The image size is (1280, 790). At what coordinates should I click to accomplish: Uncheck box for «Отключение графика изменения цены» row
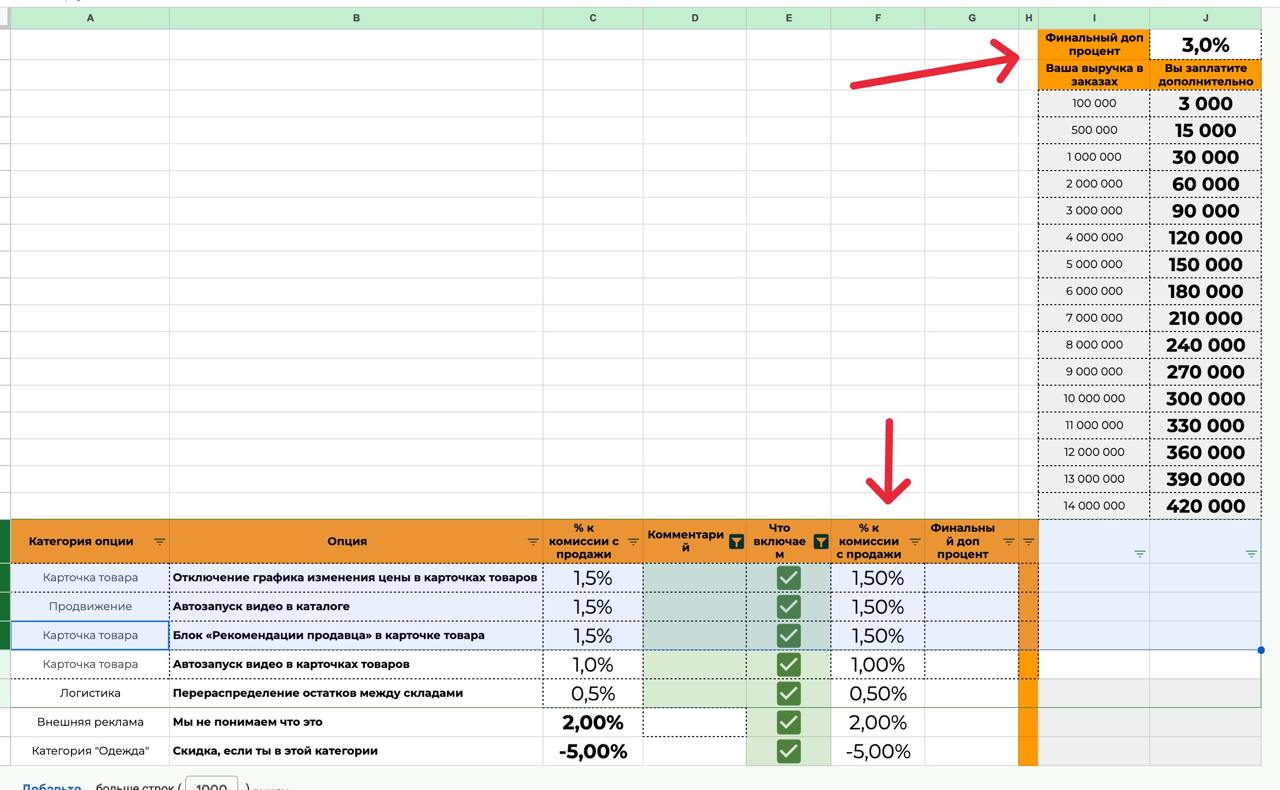click(788, 578)
